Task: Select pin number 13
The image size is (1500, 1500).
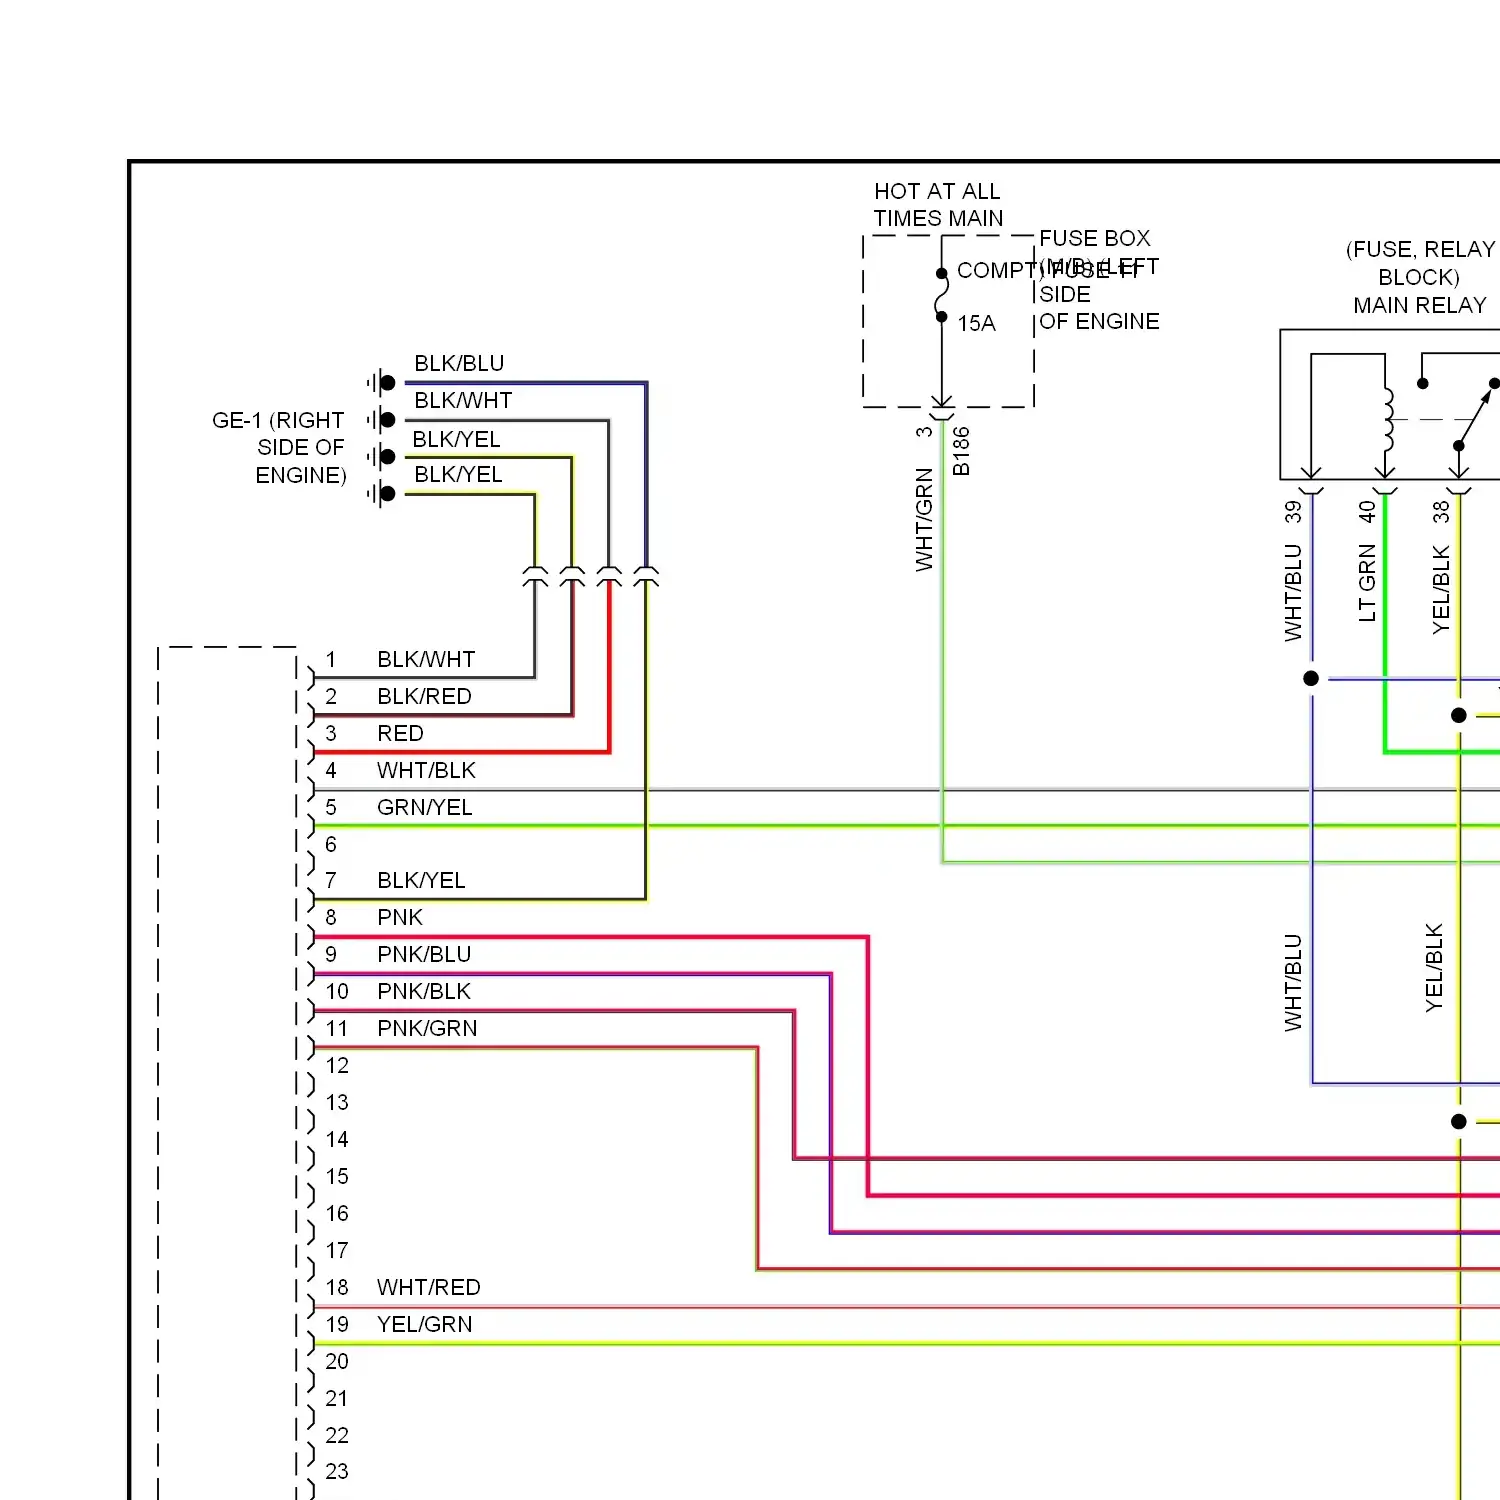Action: click(x=337, y=1102)
